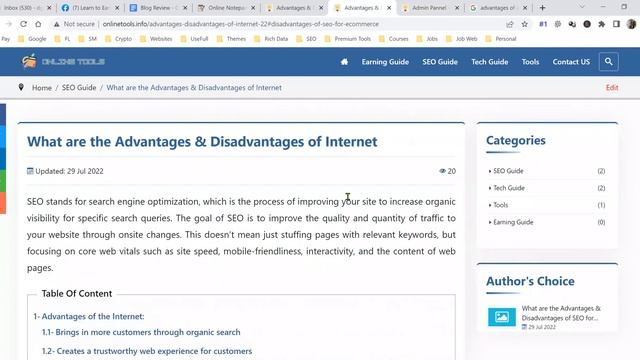
Task: Click the forward navigation arrow
Action: [x=9, y=24]
